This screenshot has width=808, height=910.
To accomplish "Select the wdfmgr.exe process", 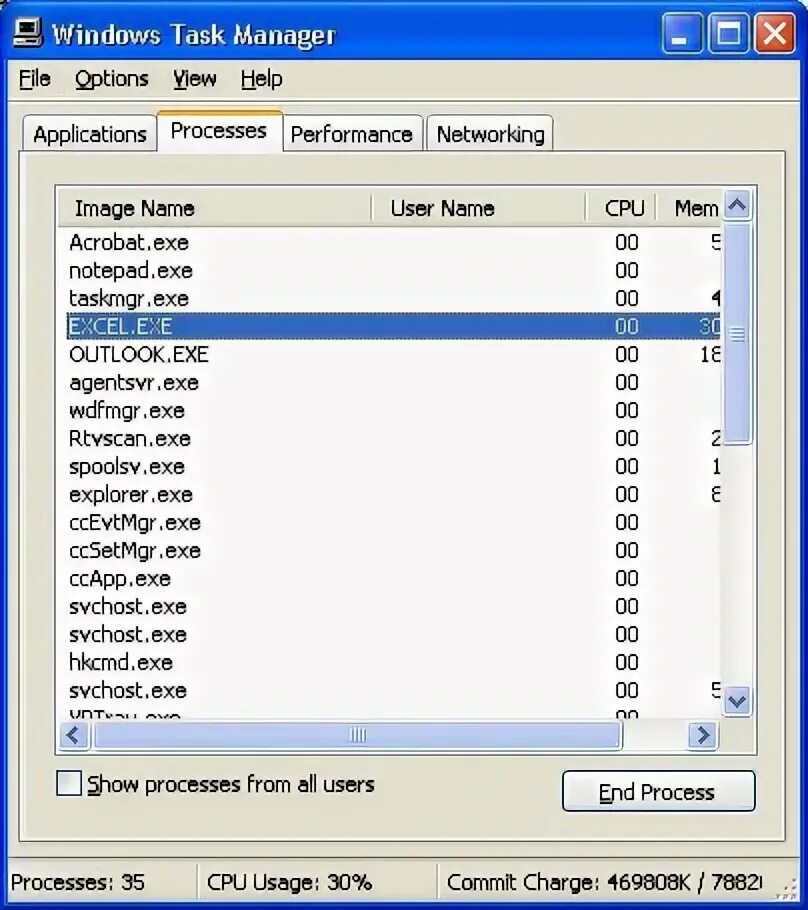I will (394, 410).
